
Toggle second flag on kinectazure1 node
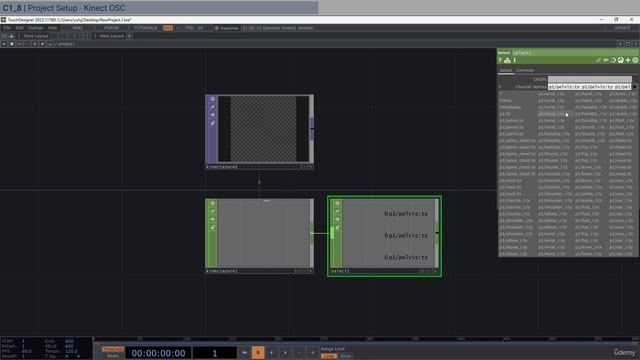[212, 211]
